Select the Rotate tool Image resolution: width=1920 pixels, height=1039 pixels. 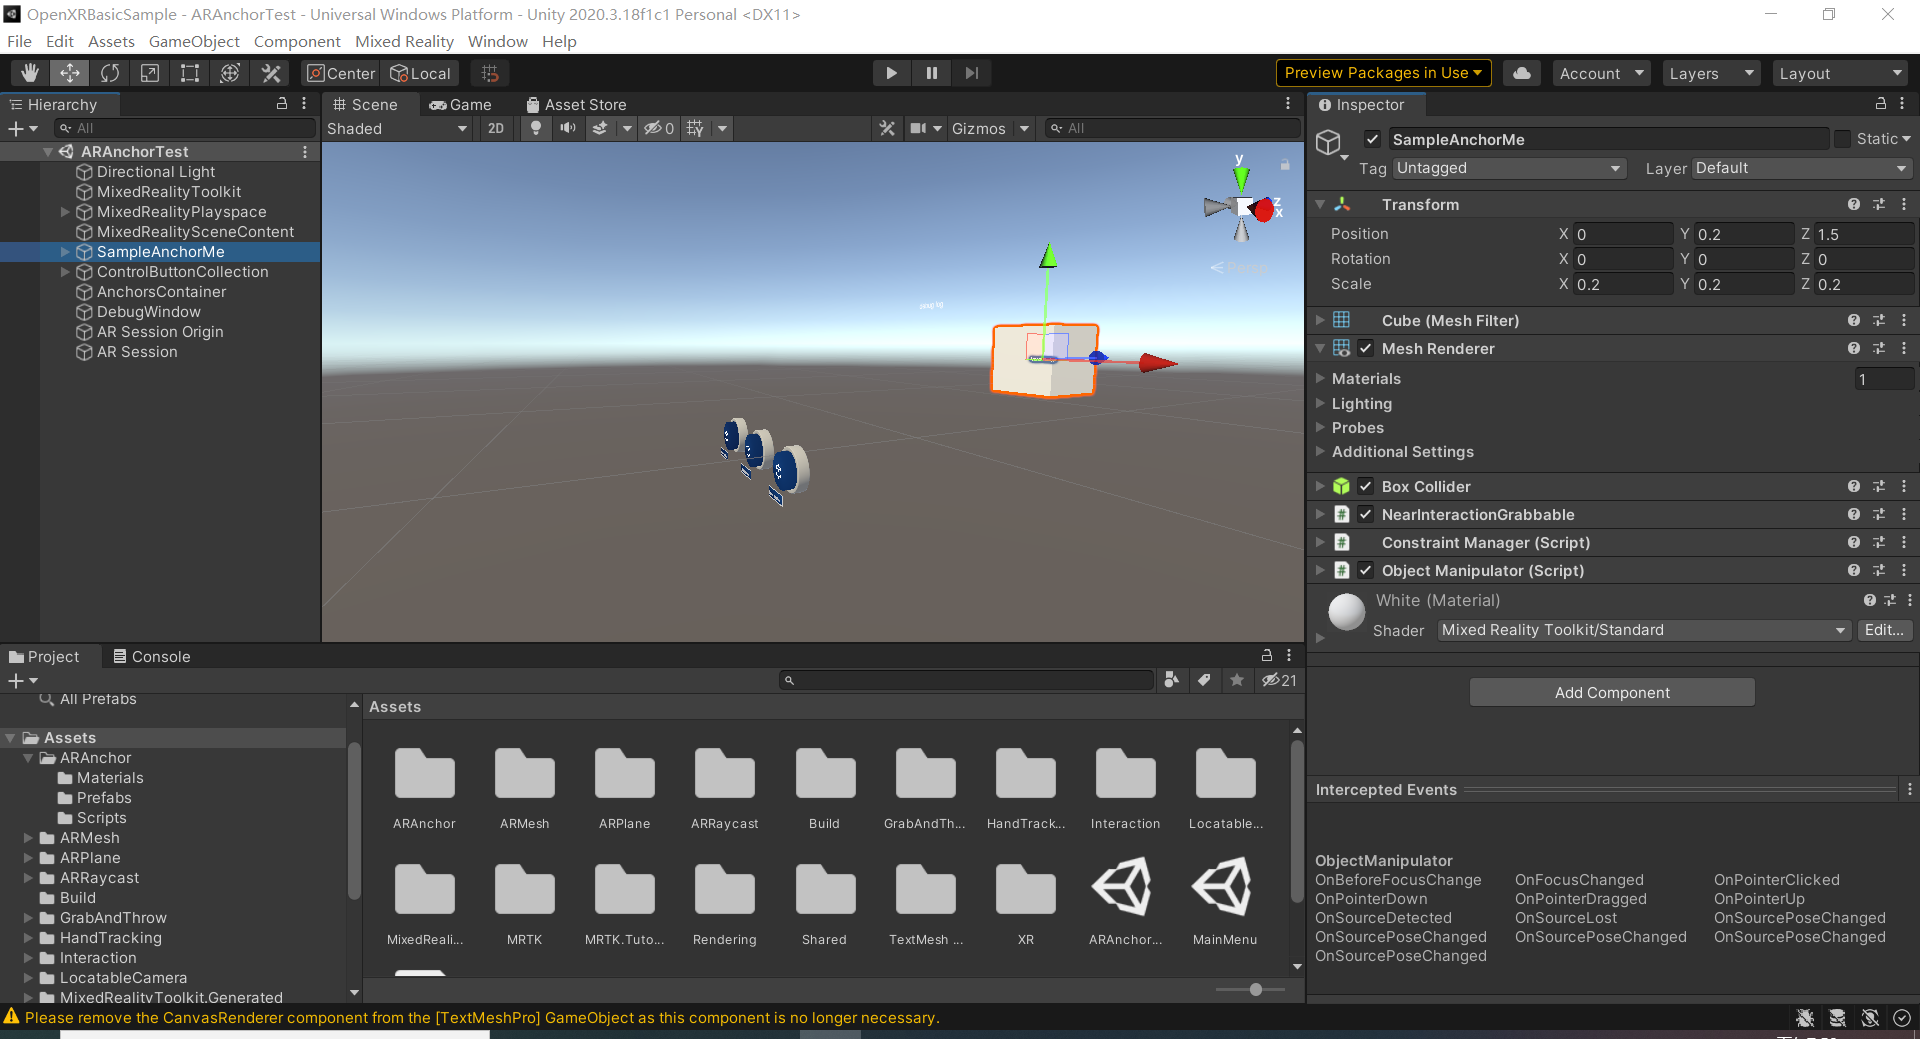(x=110, y=73)
